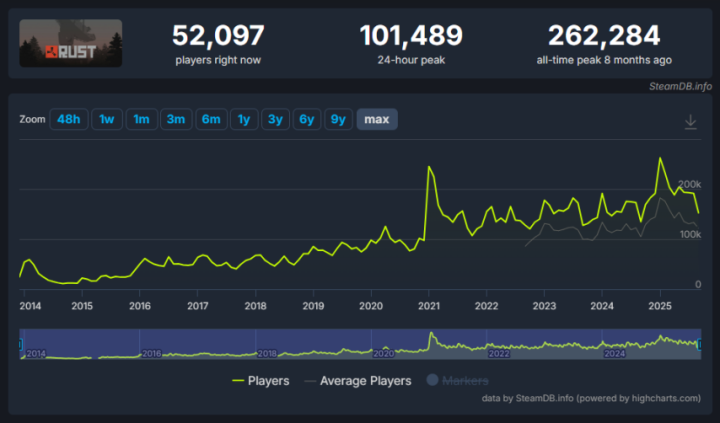This screenshot has width=720, height=423.
Task: Click the 2020 position in navigator strip
Action: (x=383, y=353)
